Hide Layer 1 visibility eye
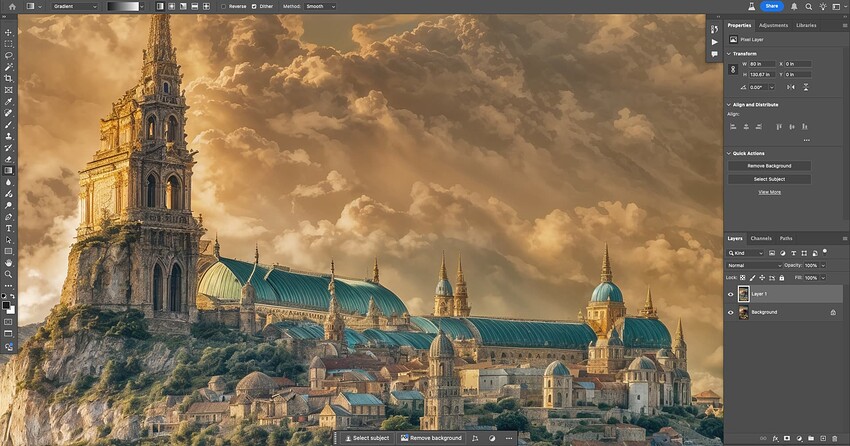Viewport: 850px width, 446px height. [730, 294]
